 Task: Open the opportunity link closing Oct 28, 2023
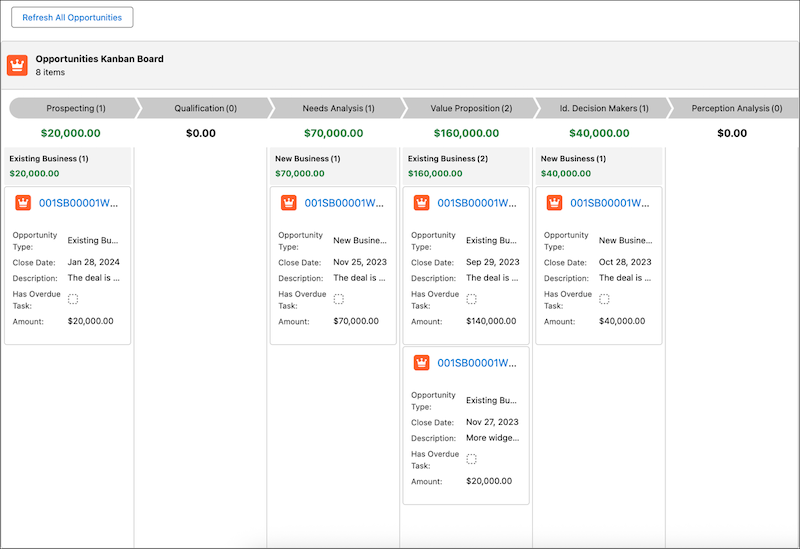[610, 203]
